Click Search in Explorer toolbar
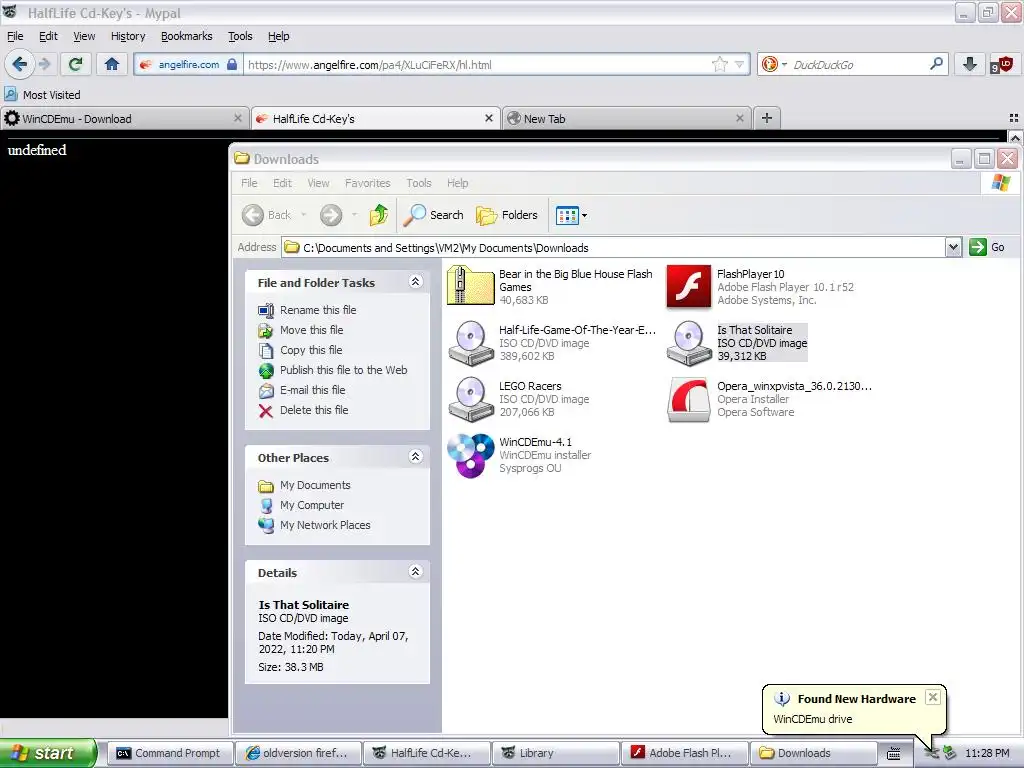 coord(434,215)
